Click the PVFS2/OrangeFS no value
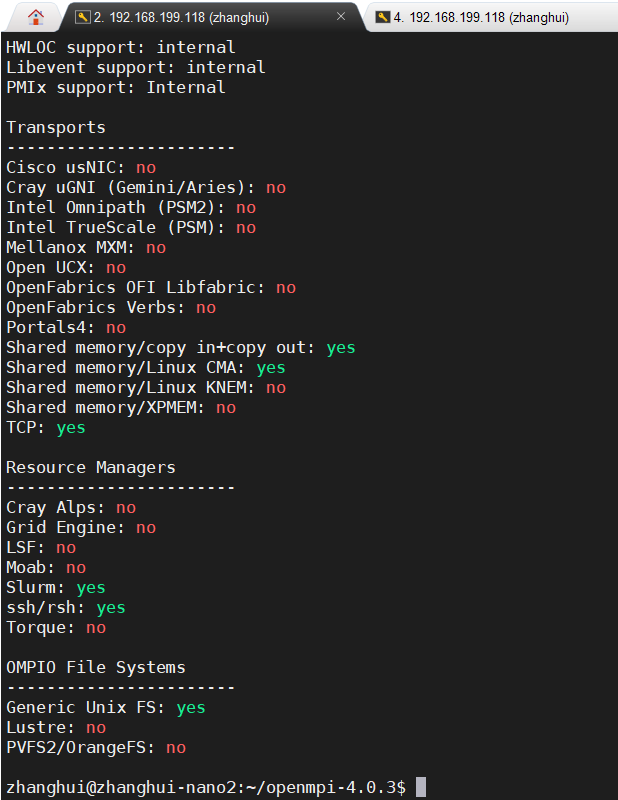 pos(176,747)
